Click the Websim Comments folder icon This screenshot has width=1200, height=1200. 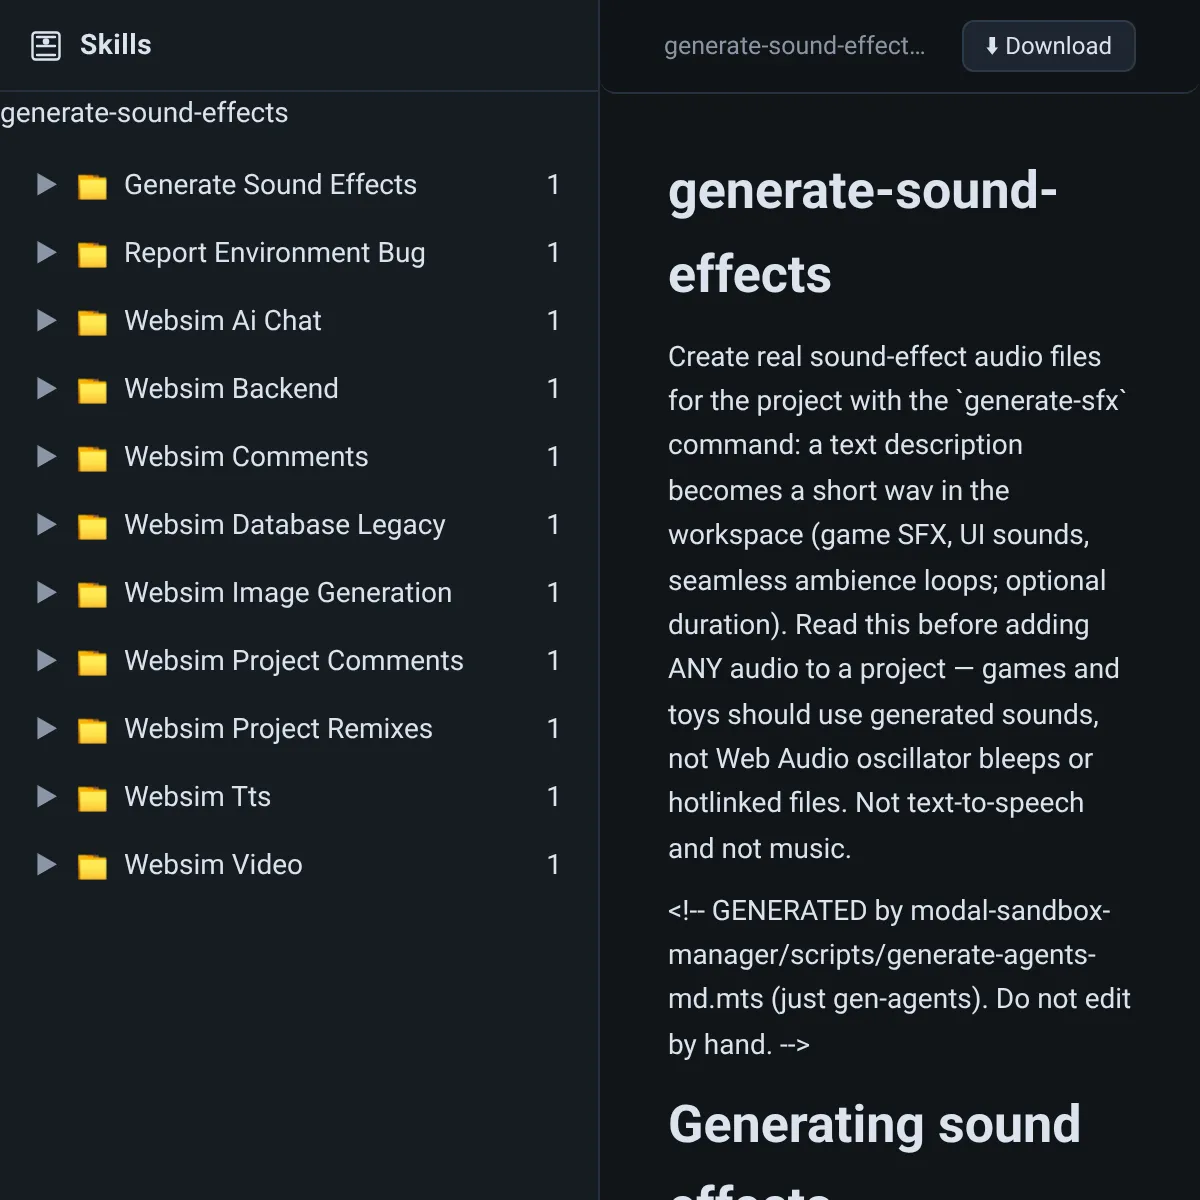pos(92,458)
